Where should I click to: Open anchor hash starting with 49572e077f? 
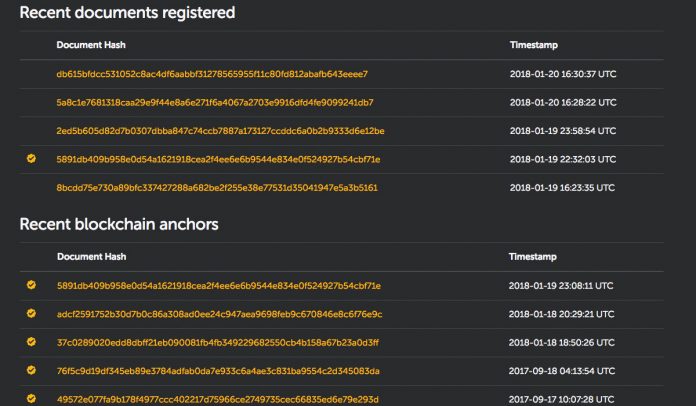tap(217, 399)
